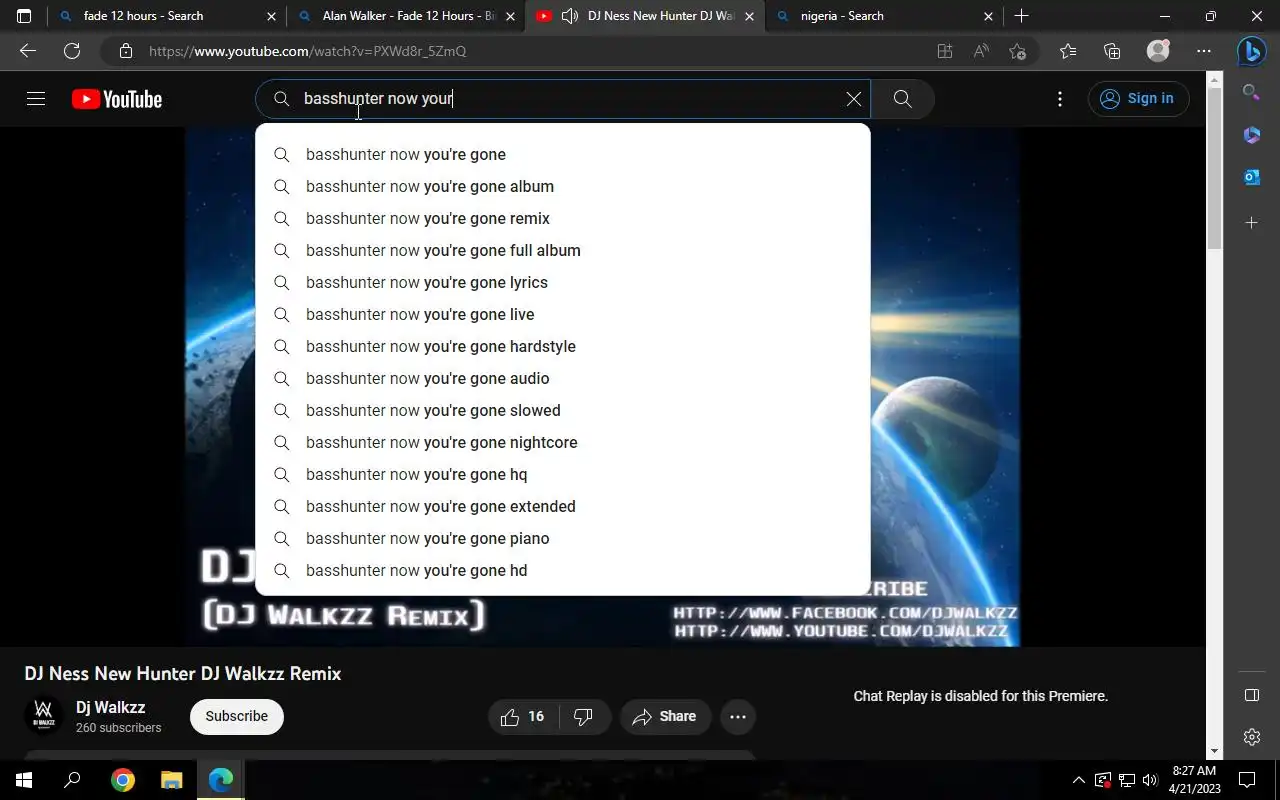
Task: Choose suggestion "now you're gone slowed"
Action: click(563, 410)
